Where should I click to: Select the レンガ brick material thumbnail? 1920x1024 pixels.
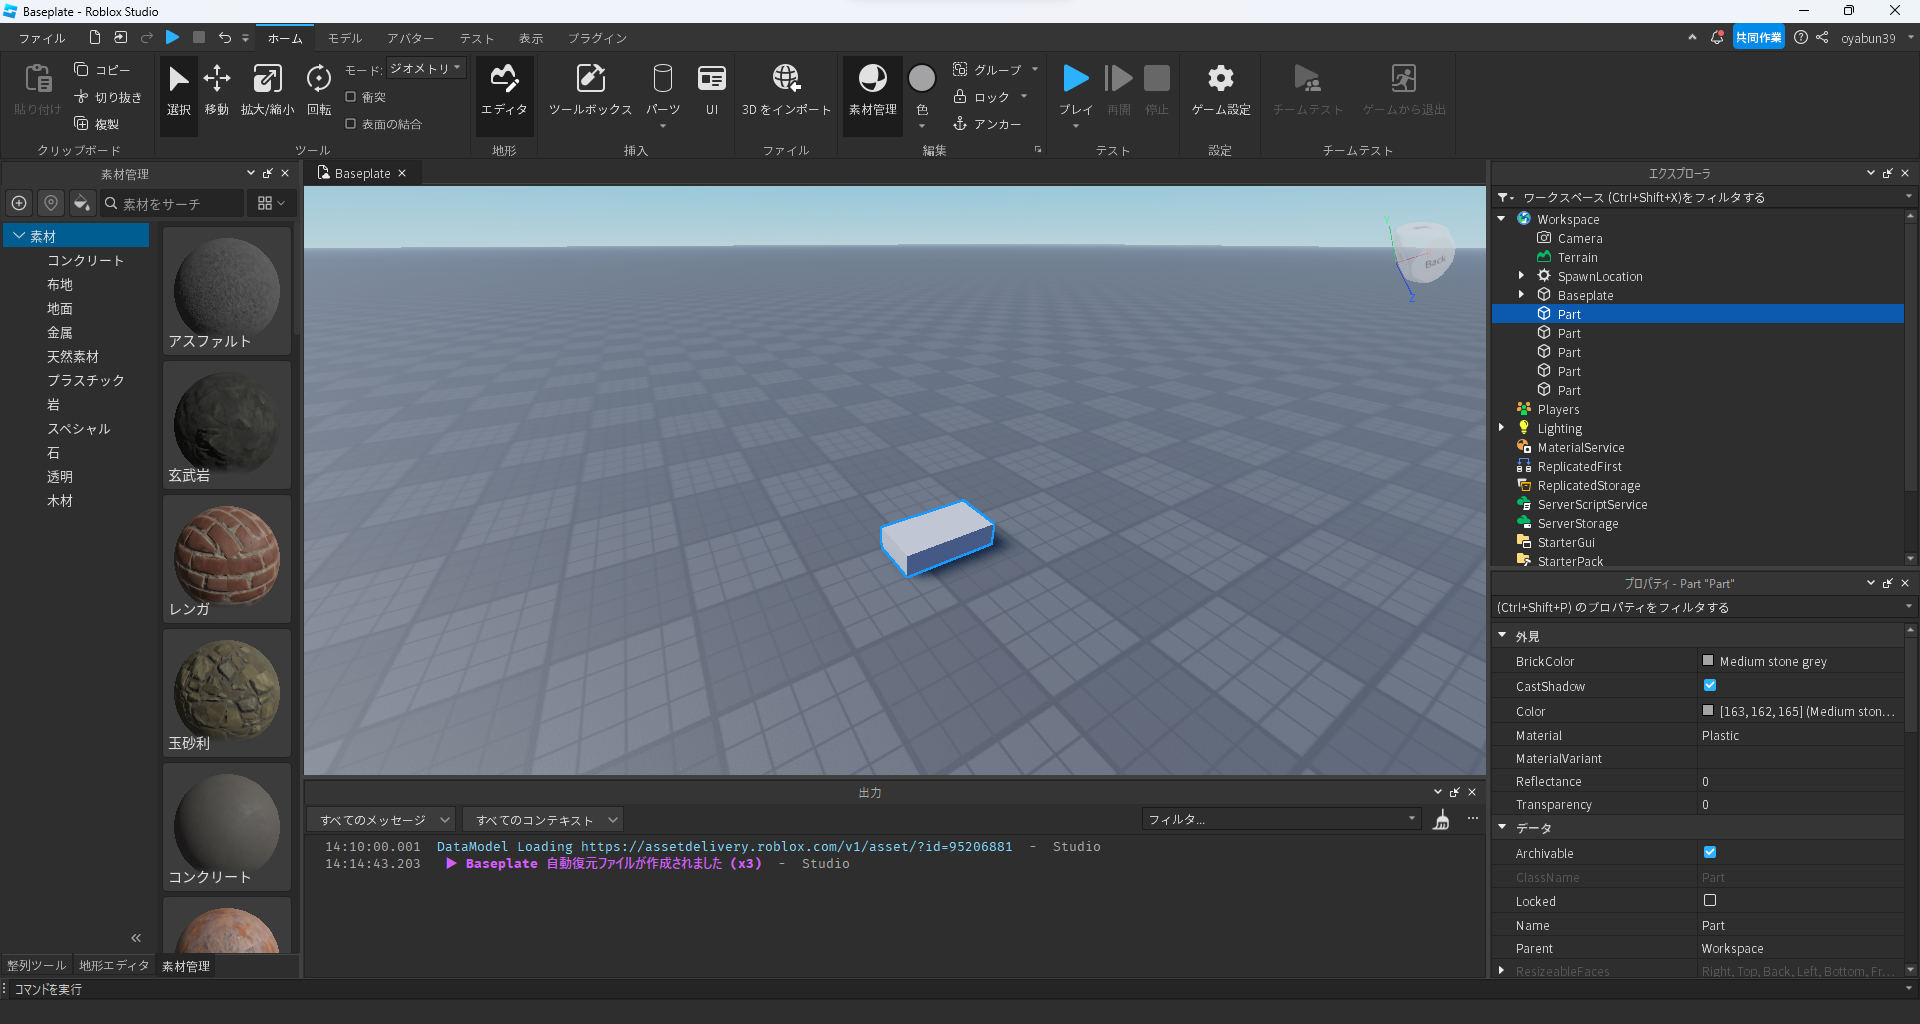click(227, 559)
